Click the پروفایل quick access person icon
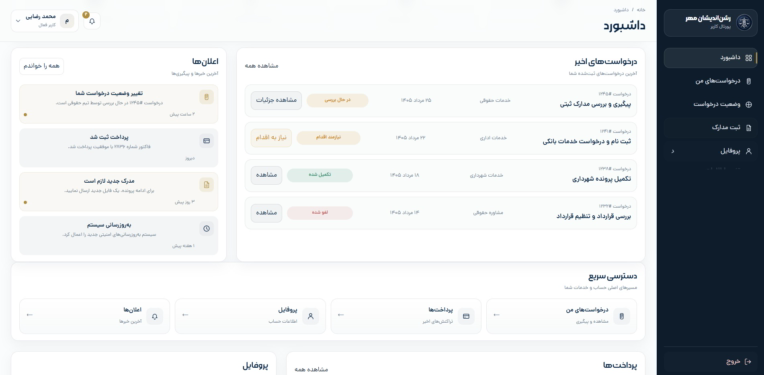The width and height of the screenshot is (764, 375). pos(310,316)
